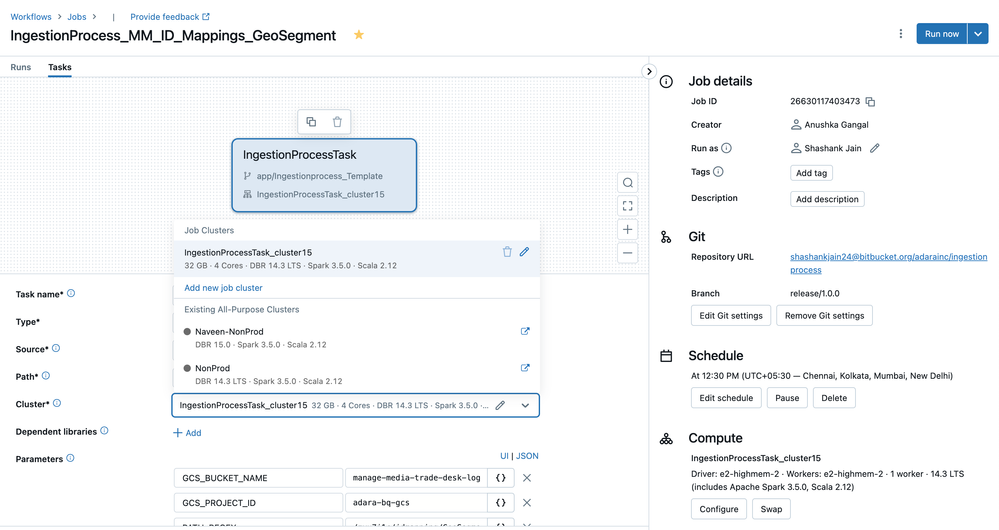This screenshot has height=530, width=999.
Task: Delete the IngestionProcessTask_cluster15 job cluster
Action: click(x=507, y=252)
